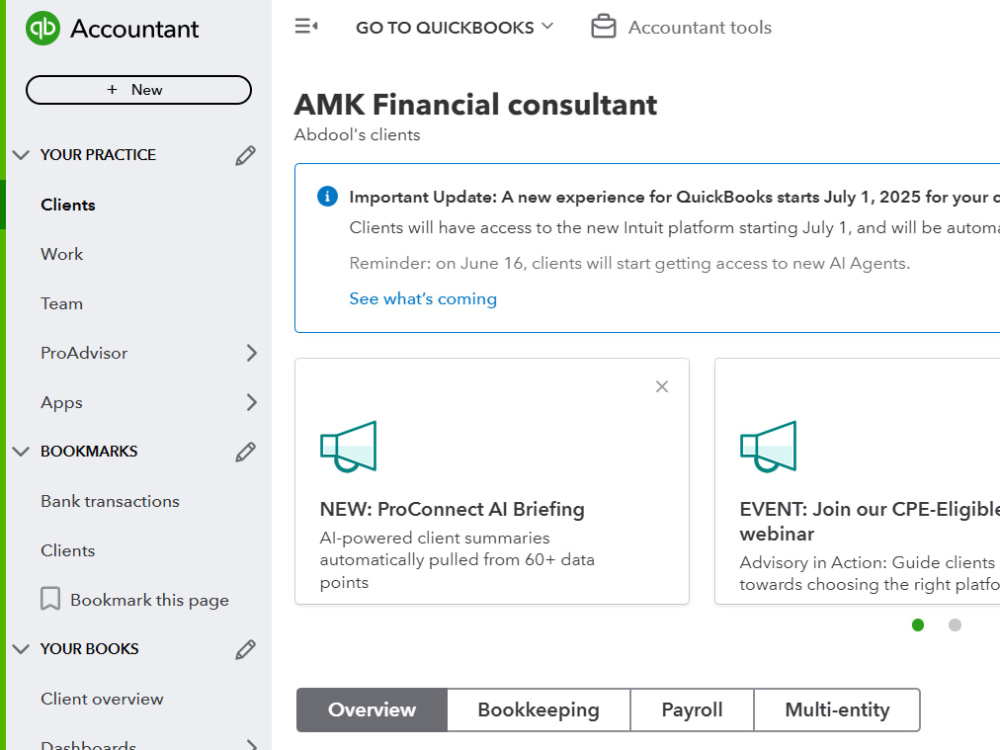This screenshot has height=750, width=1000.
Task: Open the Go To QuickBooks dropdown
Action: 455,27
